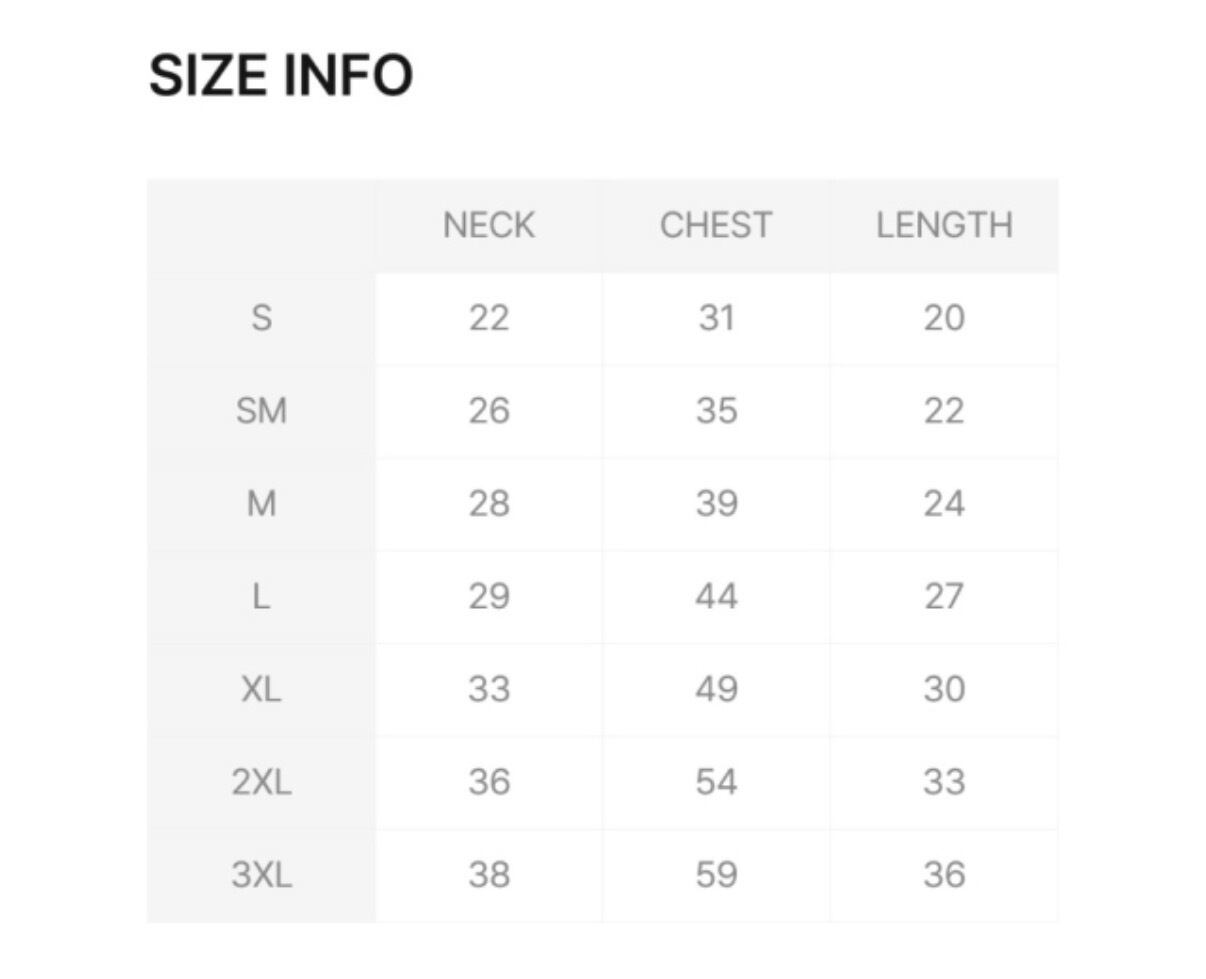This screenshot has width=1206, height=979.
Task: Select length value 20 in S row
Action: tap(944, 318)
